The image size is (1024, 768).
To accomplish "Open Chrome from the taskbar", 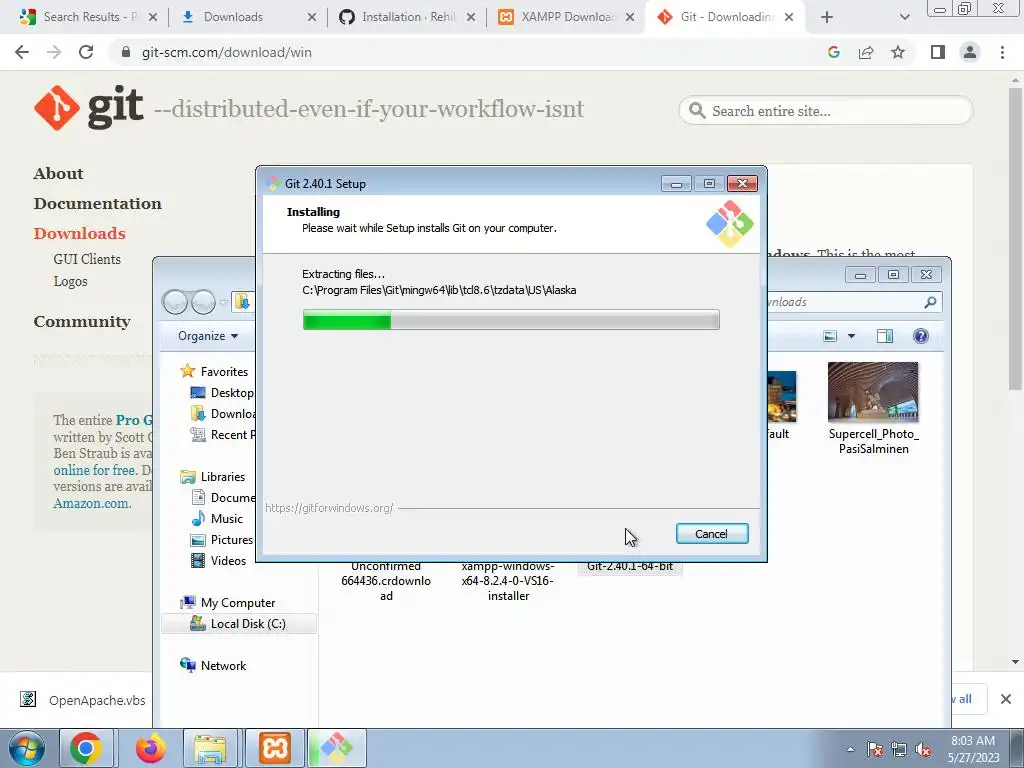I will click(87, 748).
